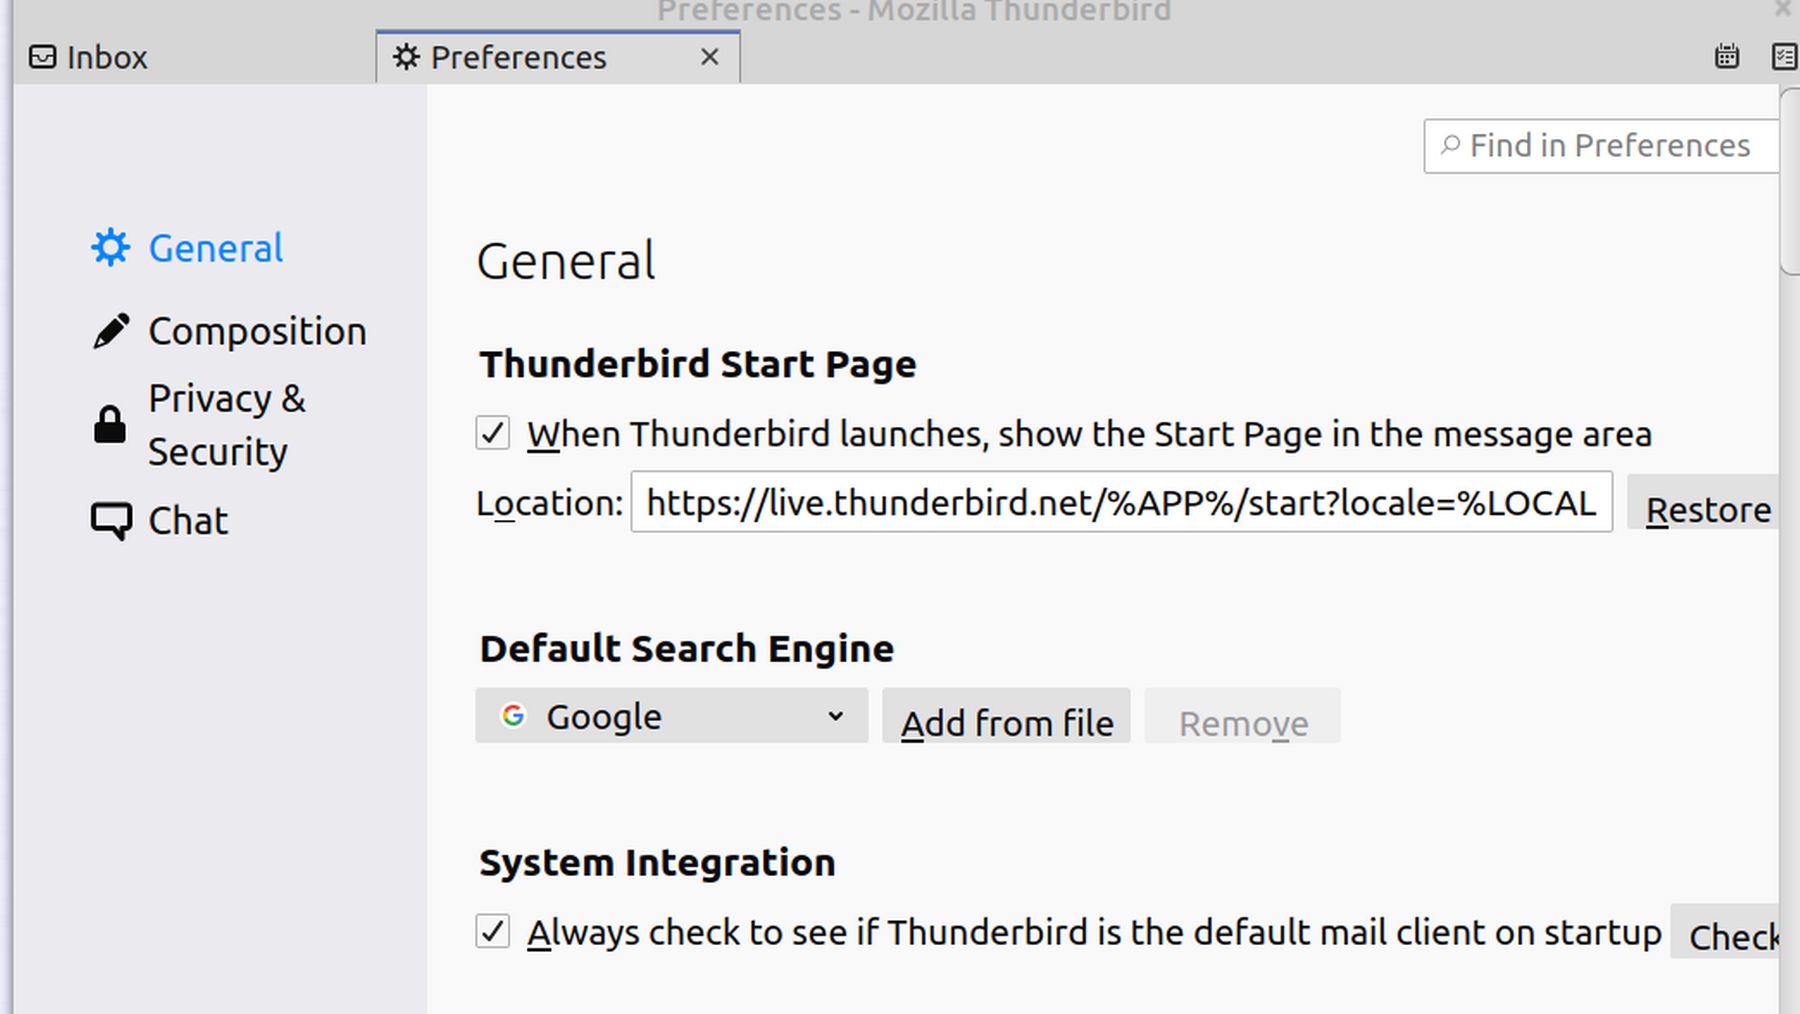Click the Start Page Location URL field

[1121, 502]
